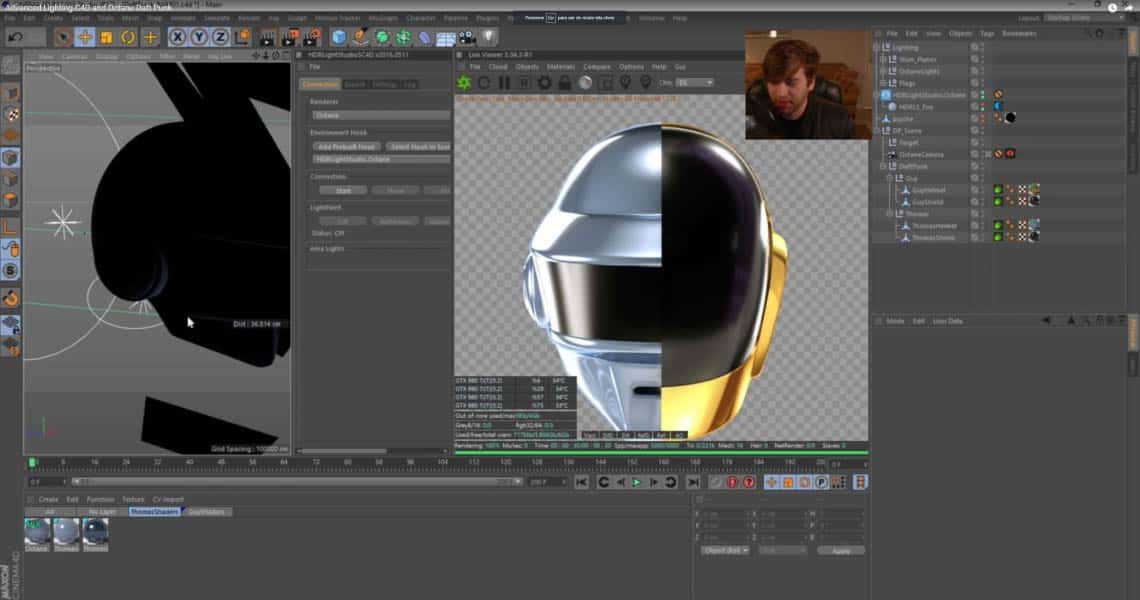The height and width of the screenshot is (600, 1140).
Task: Collapse the DaftPunk group in object tree
Action: pos(882,166)
